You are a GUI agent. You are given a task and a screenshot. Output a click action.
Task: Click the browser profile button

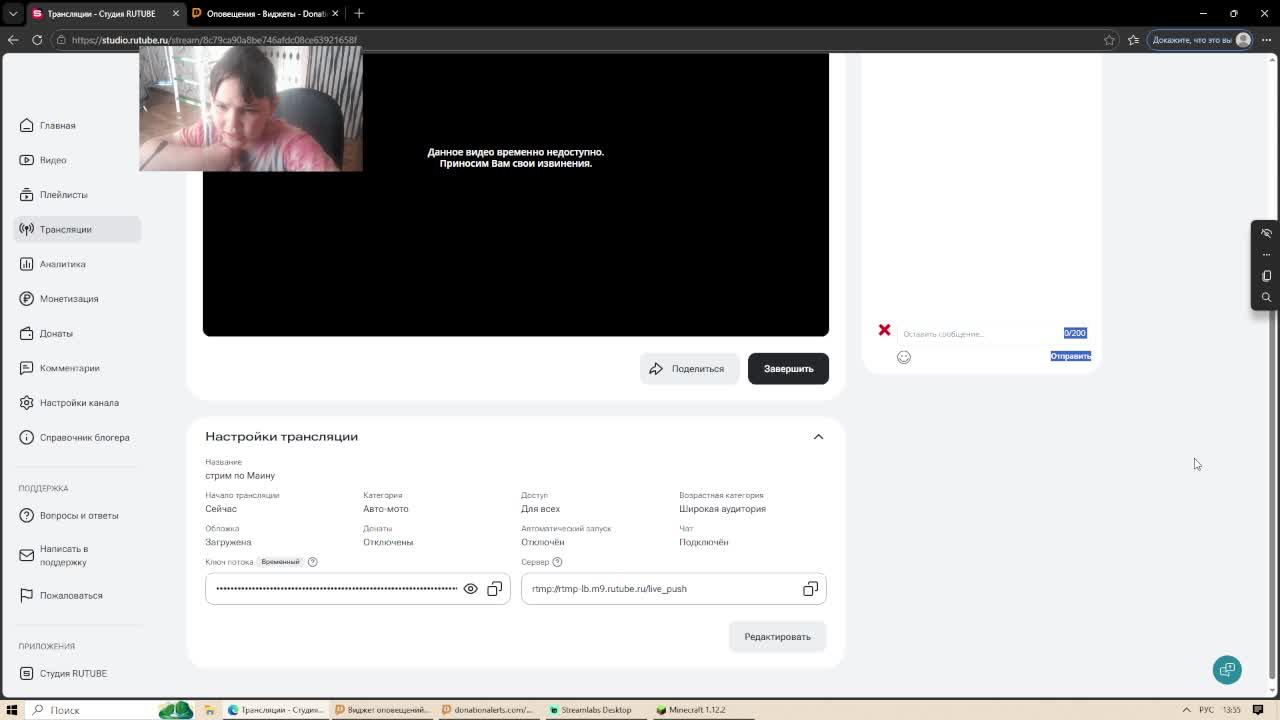coord(1201,40)
